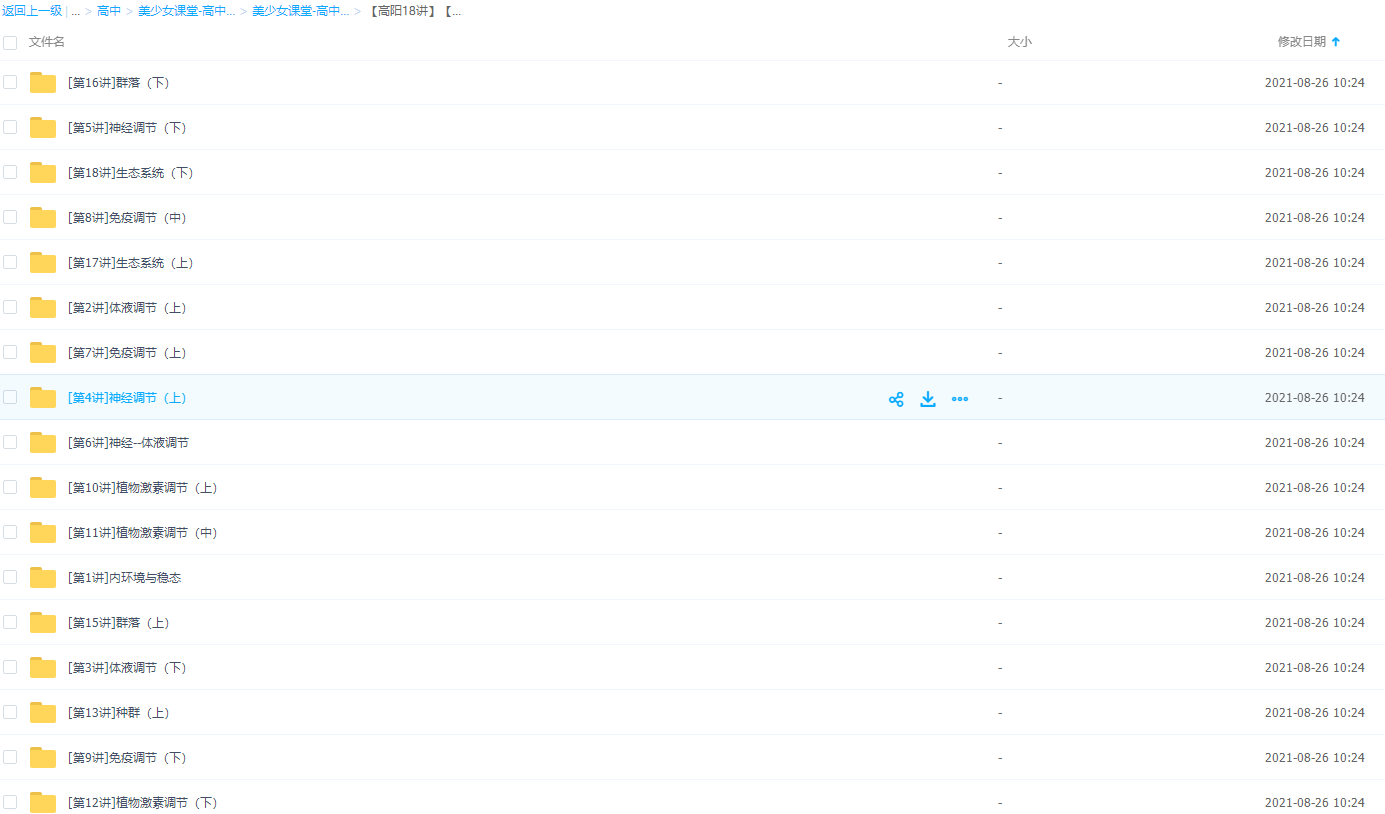The width and height of the screenshot is (1385, 814).
Task: Navigate to first 美少女课堂-高中 breadcrumb
Action: tap(185, 12)
